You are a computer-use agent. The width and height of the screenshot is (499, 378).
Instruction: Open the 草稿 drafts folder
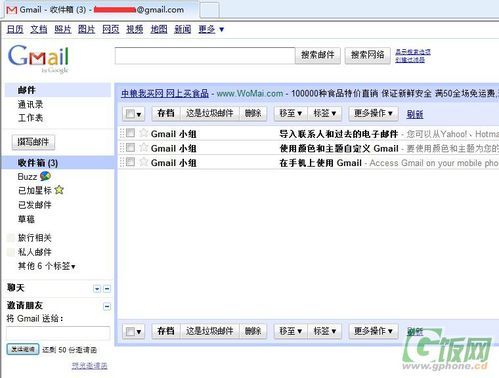tap(26, 219)
